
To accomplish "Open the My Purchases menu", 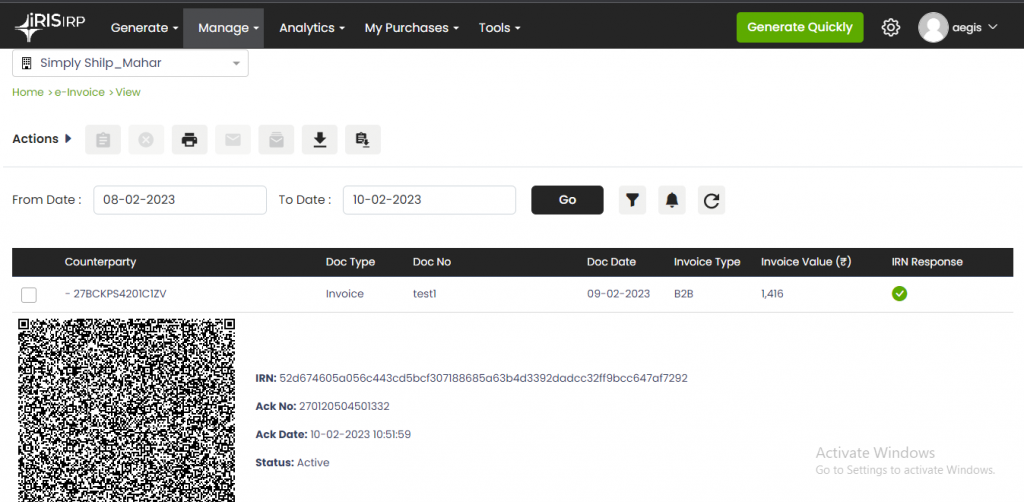I will tap(411, 28).
